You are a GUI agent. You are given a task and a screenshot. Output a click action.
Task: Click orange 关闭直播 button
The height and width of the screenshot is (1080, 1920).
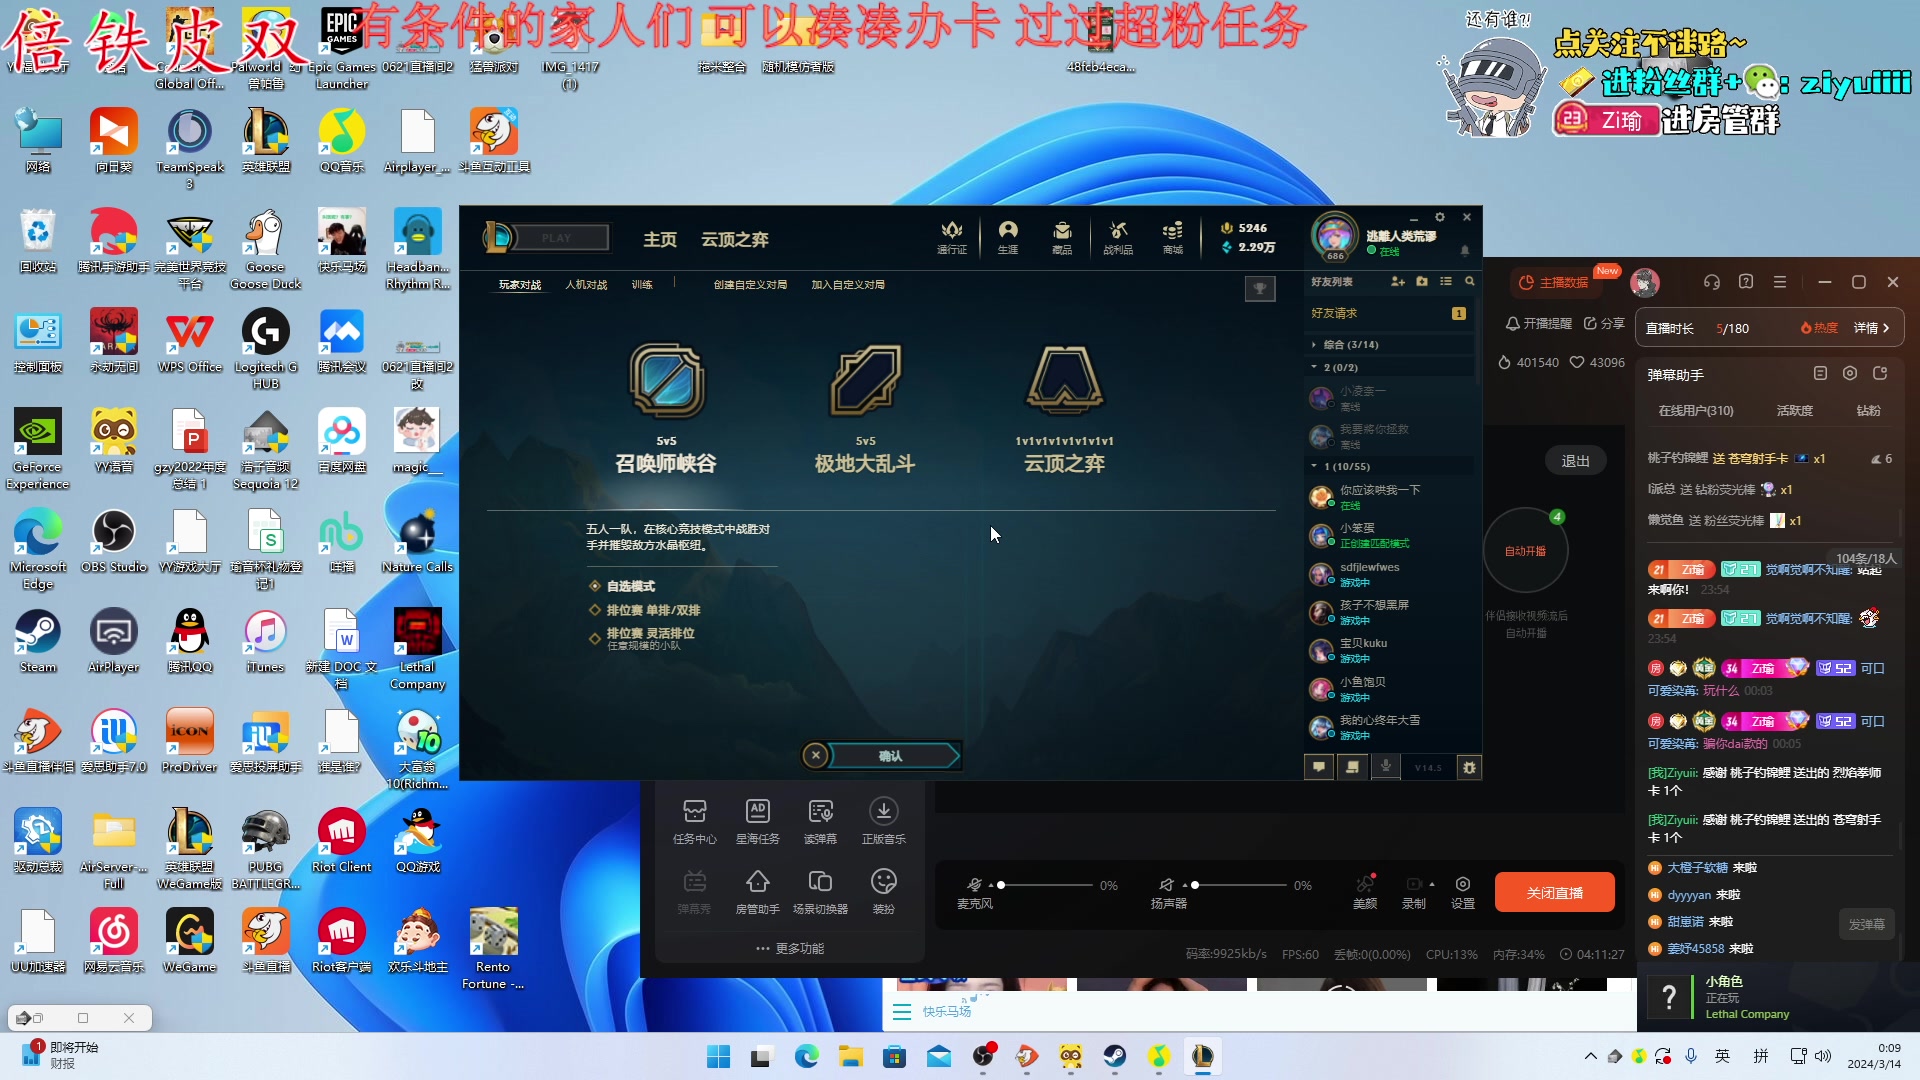[x=1555, y=893]
